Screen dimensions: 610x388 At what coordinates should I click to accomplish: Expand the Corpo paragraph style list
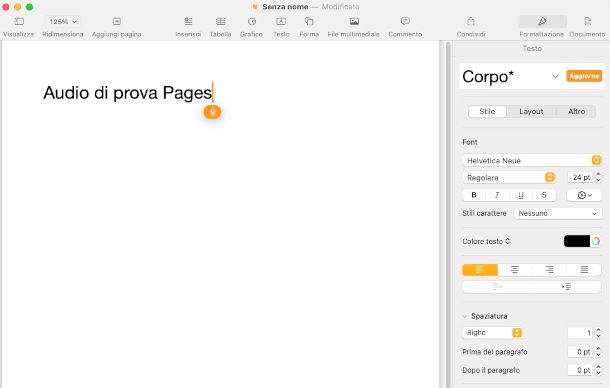coord(555,76)
